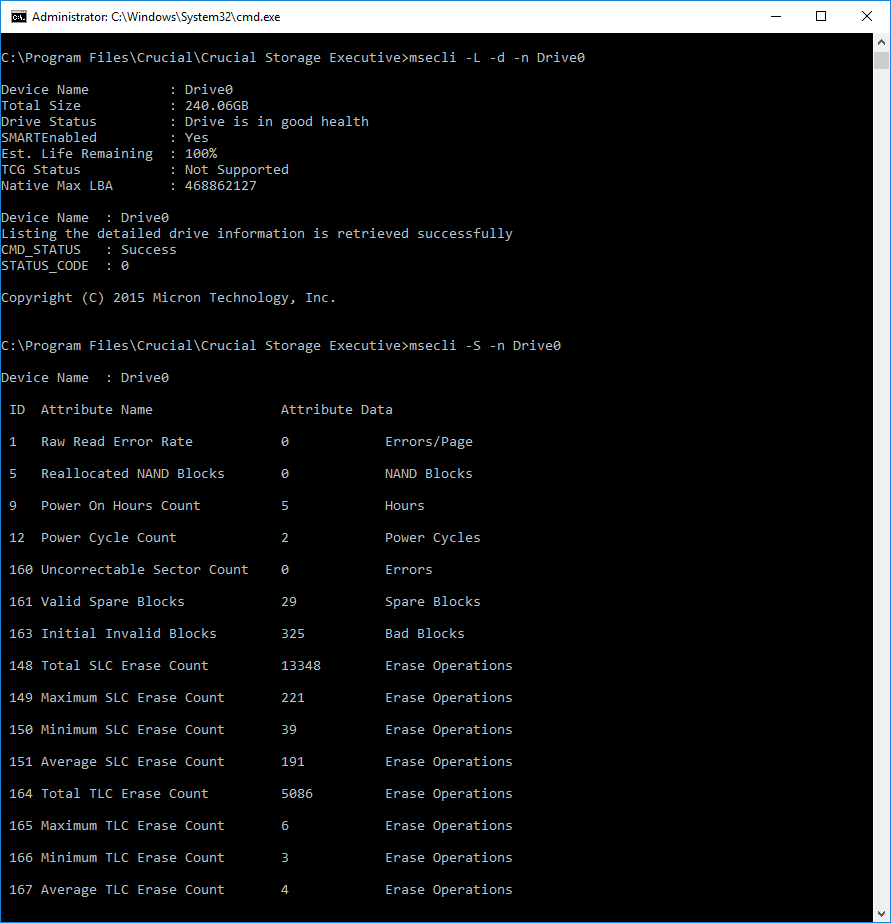The height and width of the screenshot is (923, 891).
Task: Click the 'Uncorrectable Sector Count' attribute
Action: tap(145, 570)
